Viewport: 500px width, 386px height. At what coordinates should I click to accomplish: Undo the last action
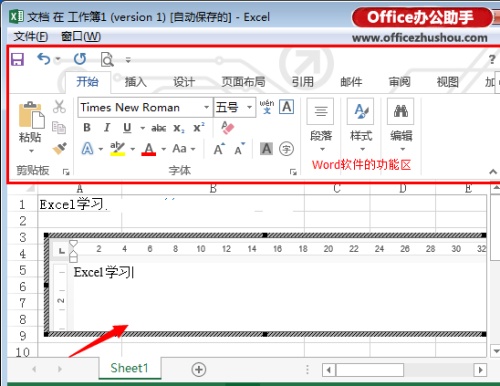tap(44, 59)
